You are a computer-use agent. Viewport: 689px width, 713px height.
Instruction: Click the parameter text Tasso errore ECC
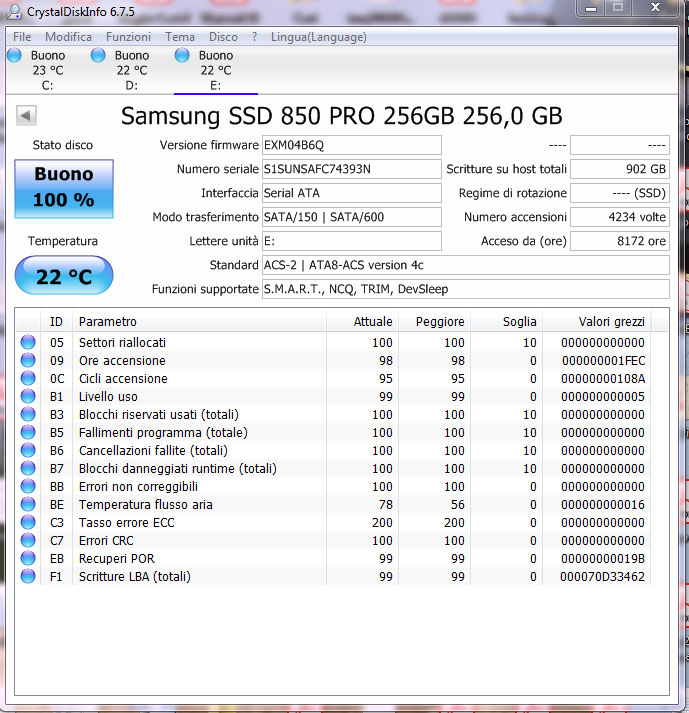(127, 522)
